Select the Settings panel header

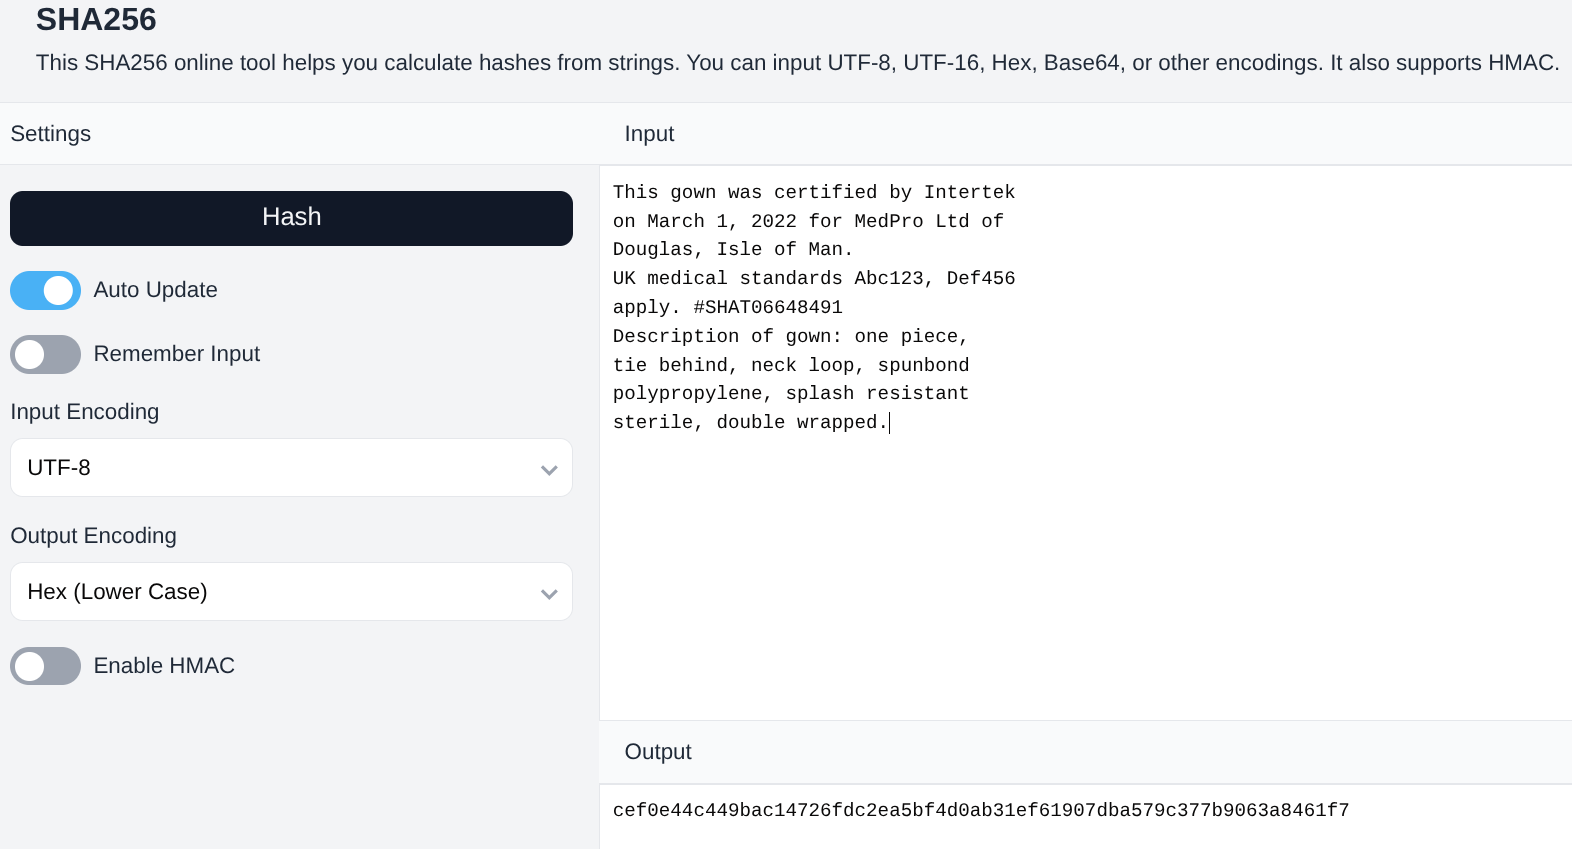[51, 134]
